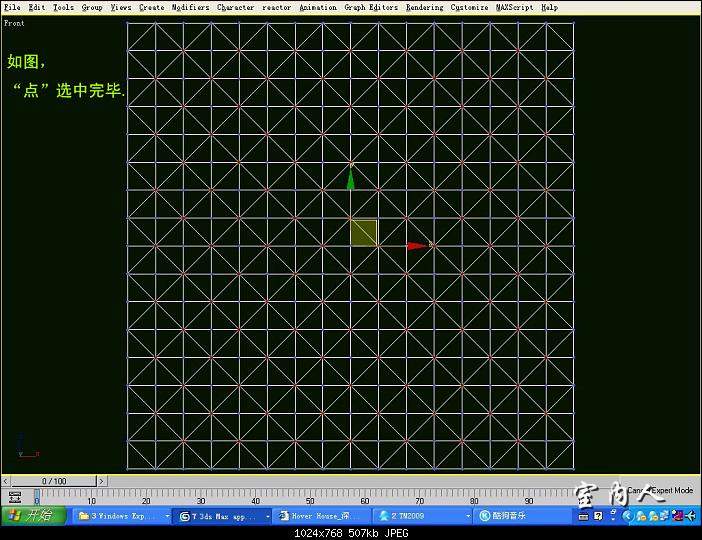Grab the red X-axis gizmo arrow

point(419,245)
